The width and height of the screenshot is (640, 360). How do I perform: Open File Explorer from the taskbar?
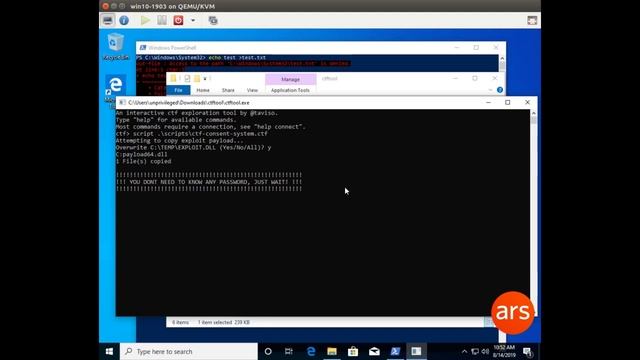tap(332, 351)
